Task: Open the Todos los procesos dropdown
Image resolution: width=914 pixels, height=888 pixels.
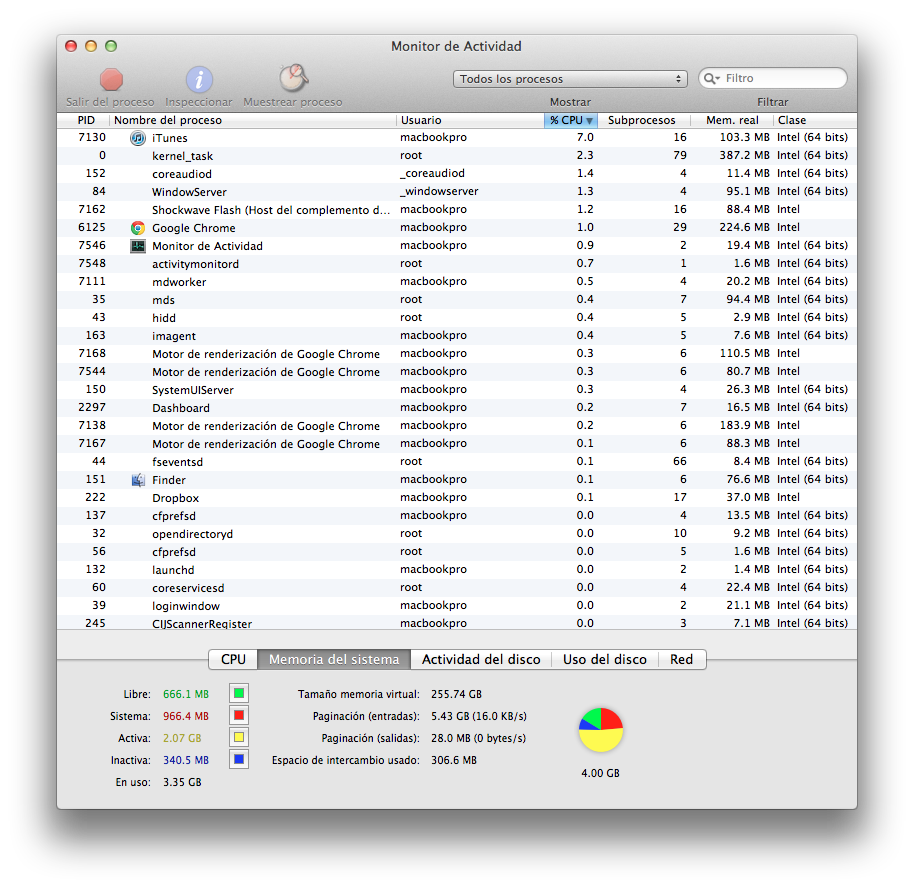Action: tap(570, 79)
